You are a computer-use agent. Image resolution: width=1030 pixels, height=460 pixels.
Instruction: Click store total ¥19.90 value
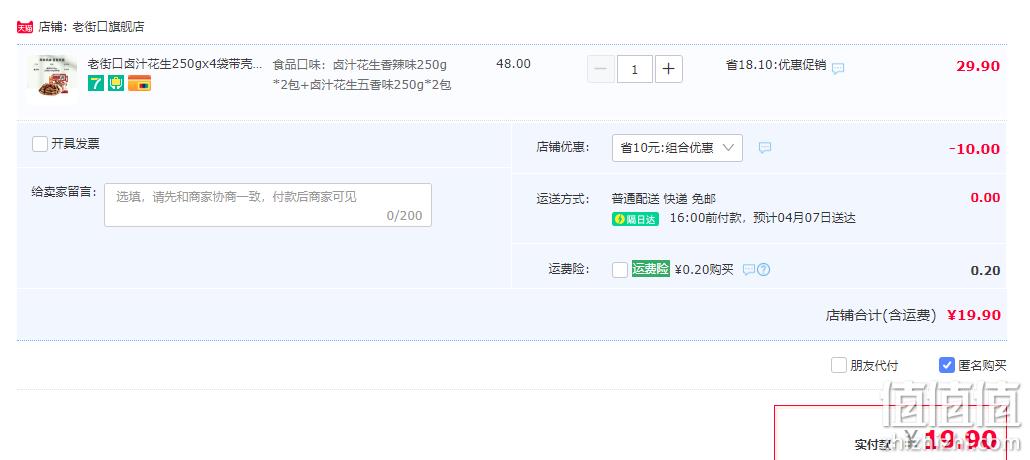coord(974,315)
